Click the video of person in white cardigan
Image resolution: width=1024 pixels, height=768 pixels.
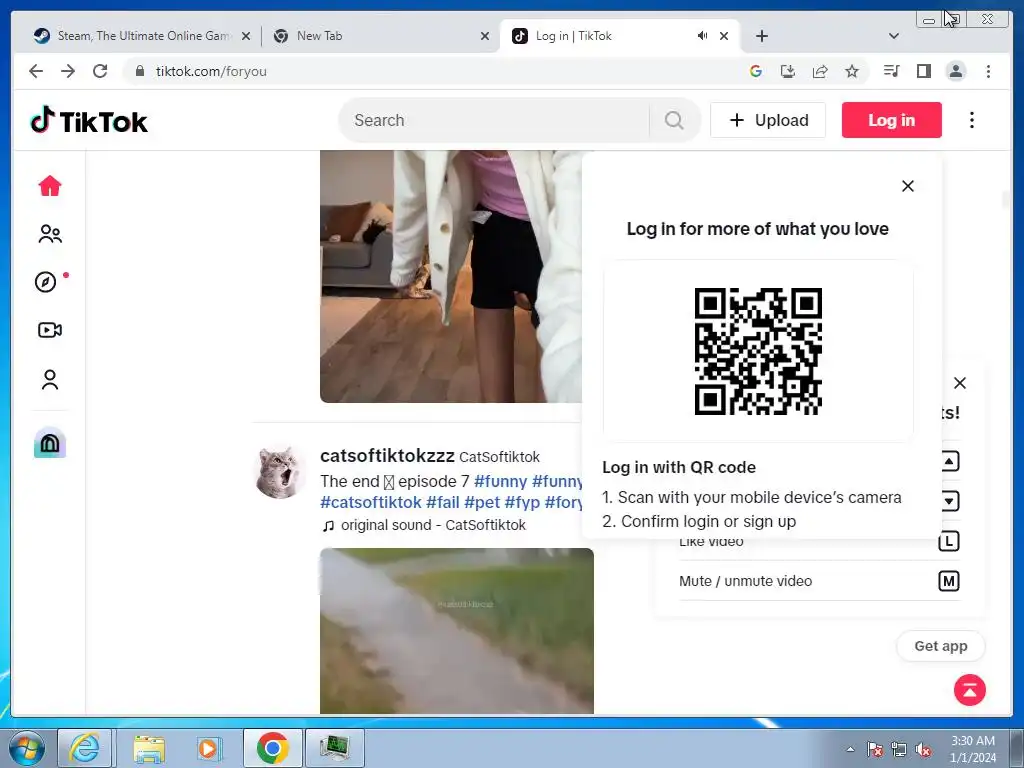451,276
